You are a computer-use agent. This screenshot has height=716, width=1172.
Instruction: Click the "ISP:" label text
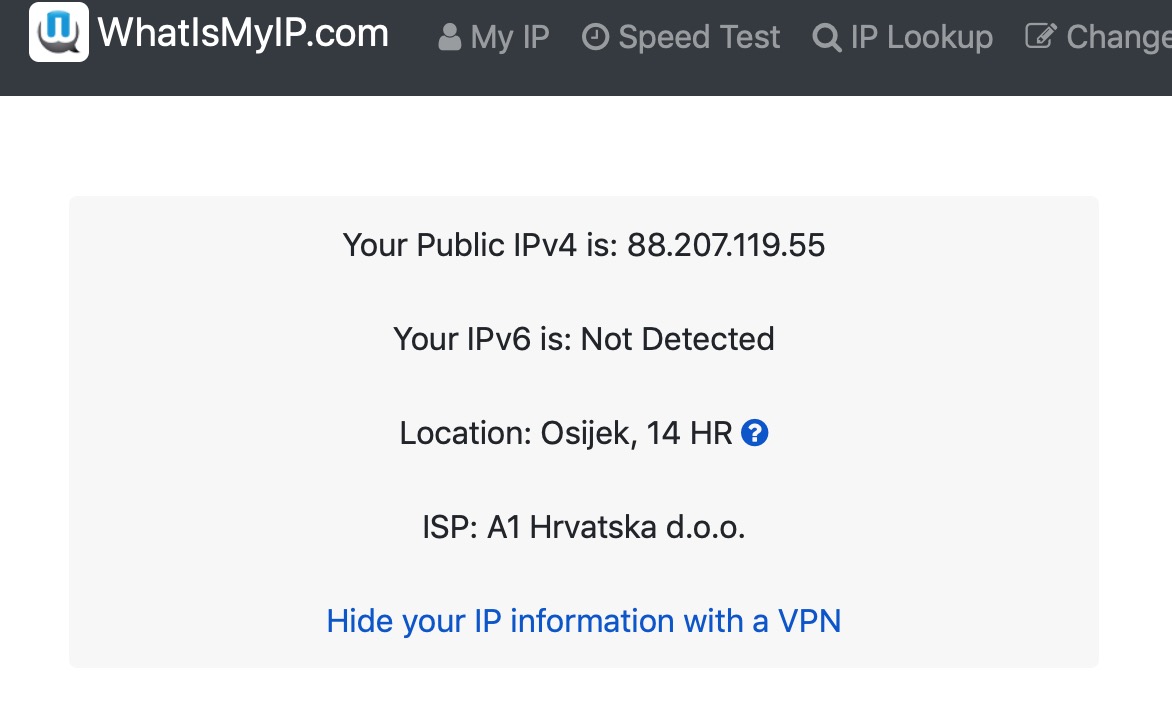coord(449,527)
